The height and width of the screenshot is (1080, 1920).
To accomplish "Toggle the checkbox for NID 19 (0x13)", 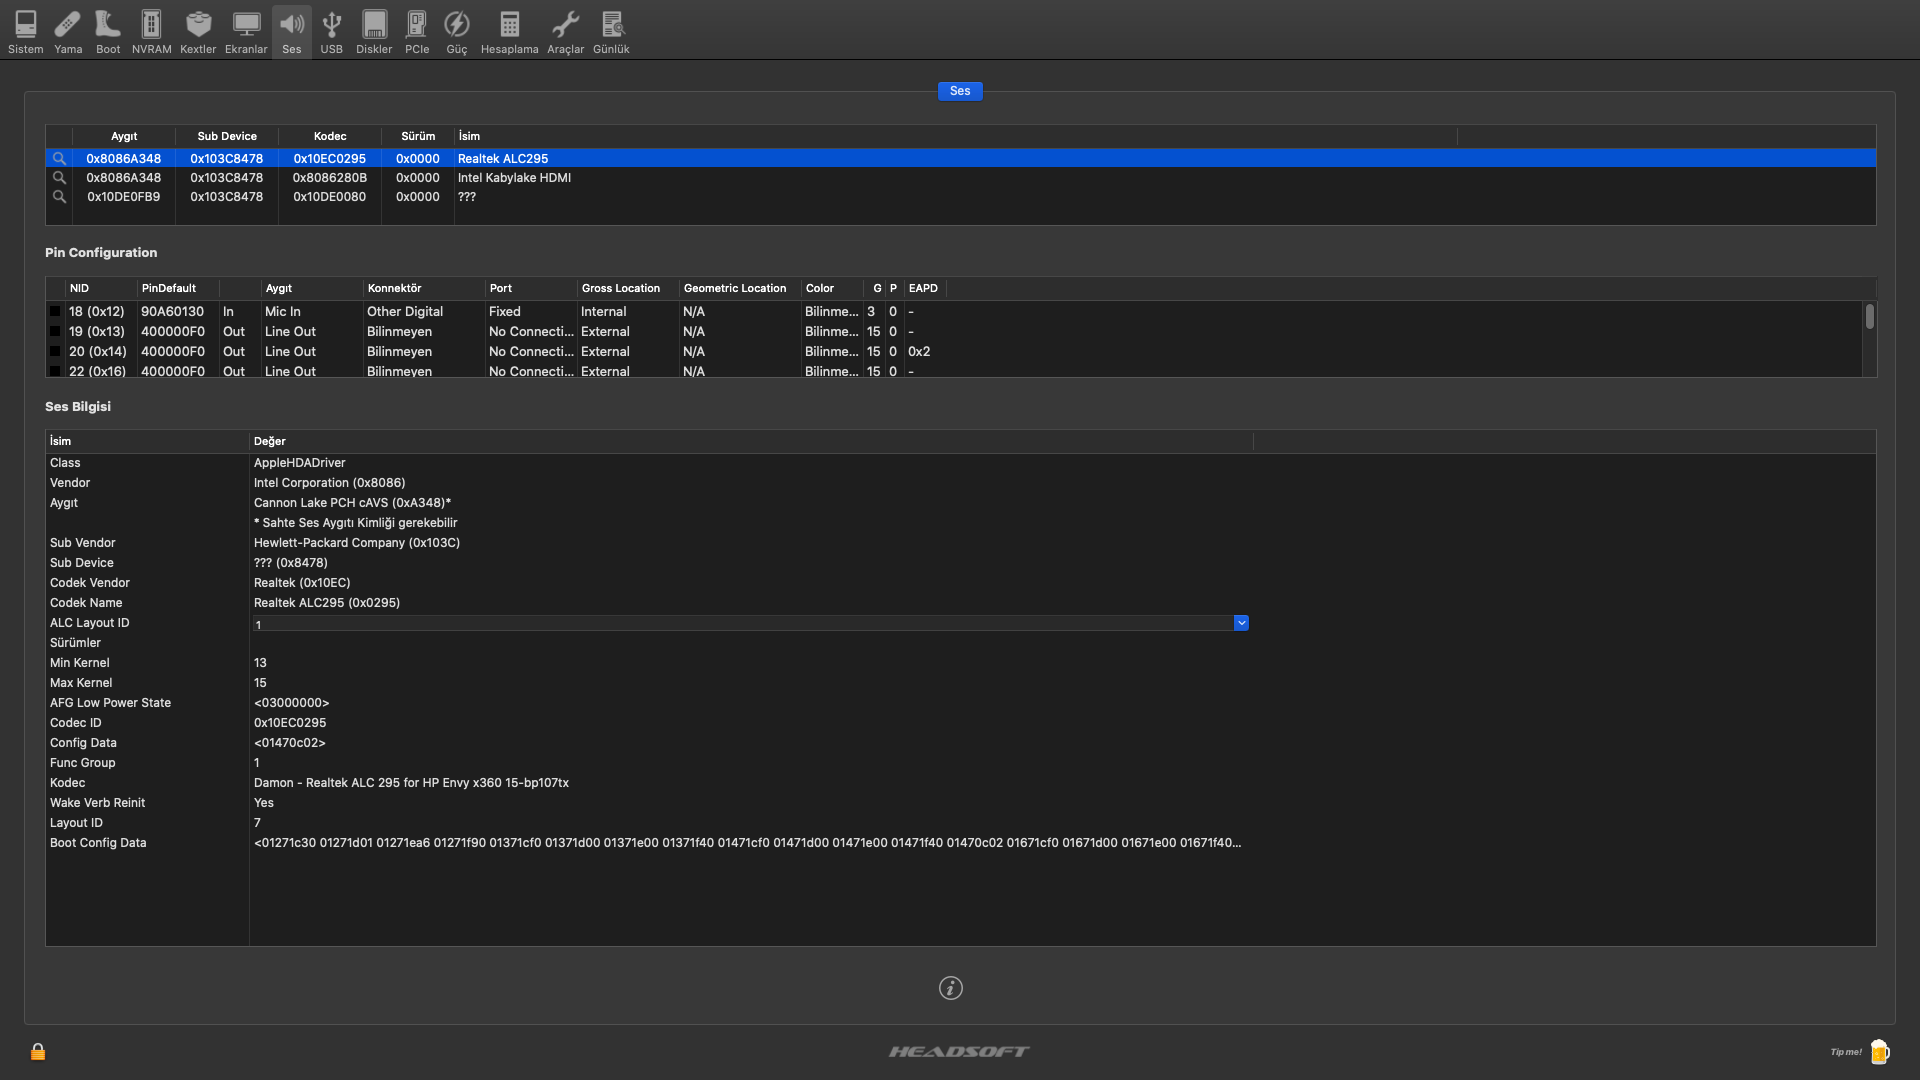I will pos(55,332).
